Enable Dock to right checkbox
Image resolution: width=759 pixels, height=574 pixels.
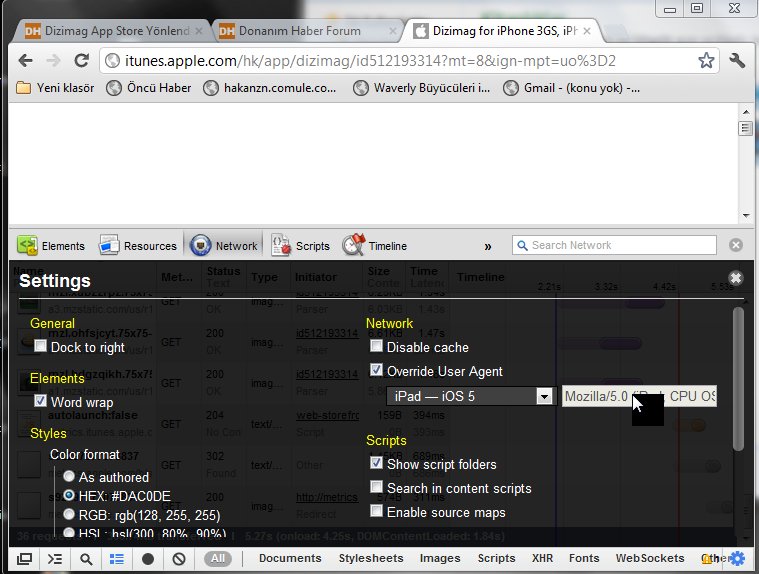[40, 346]
